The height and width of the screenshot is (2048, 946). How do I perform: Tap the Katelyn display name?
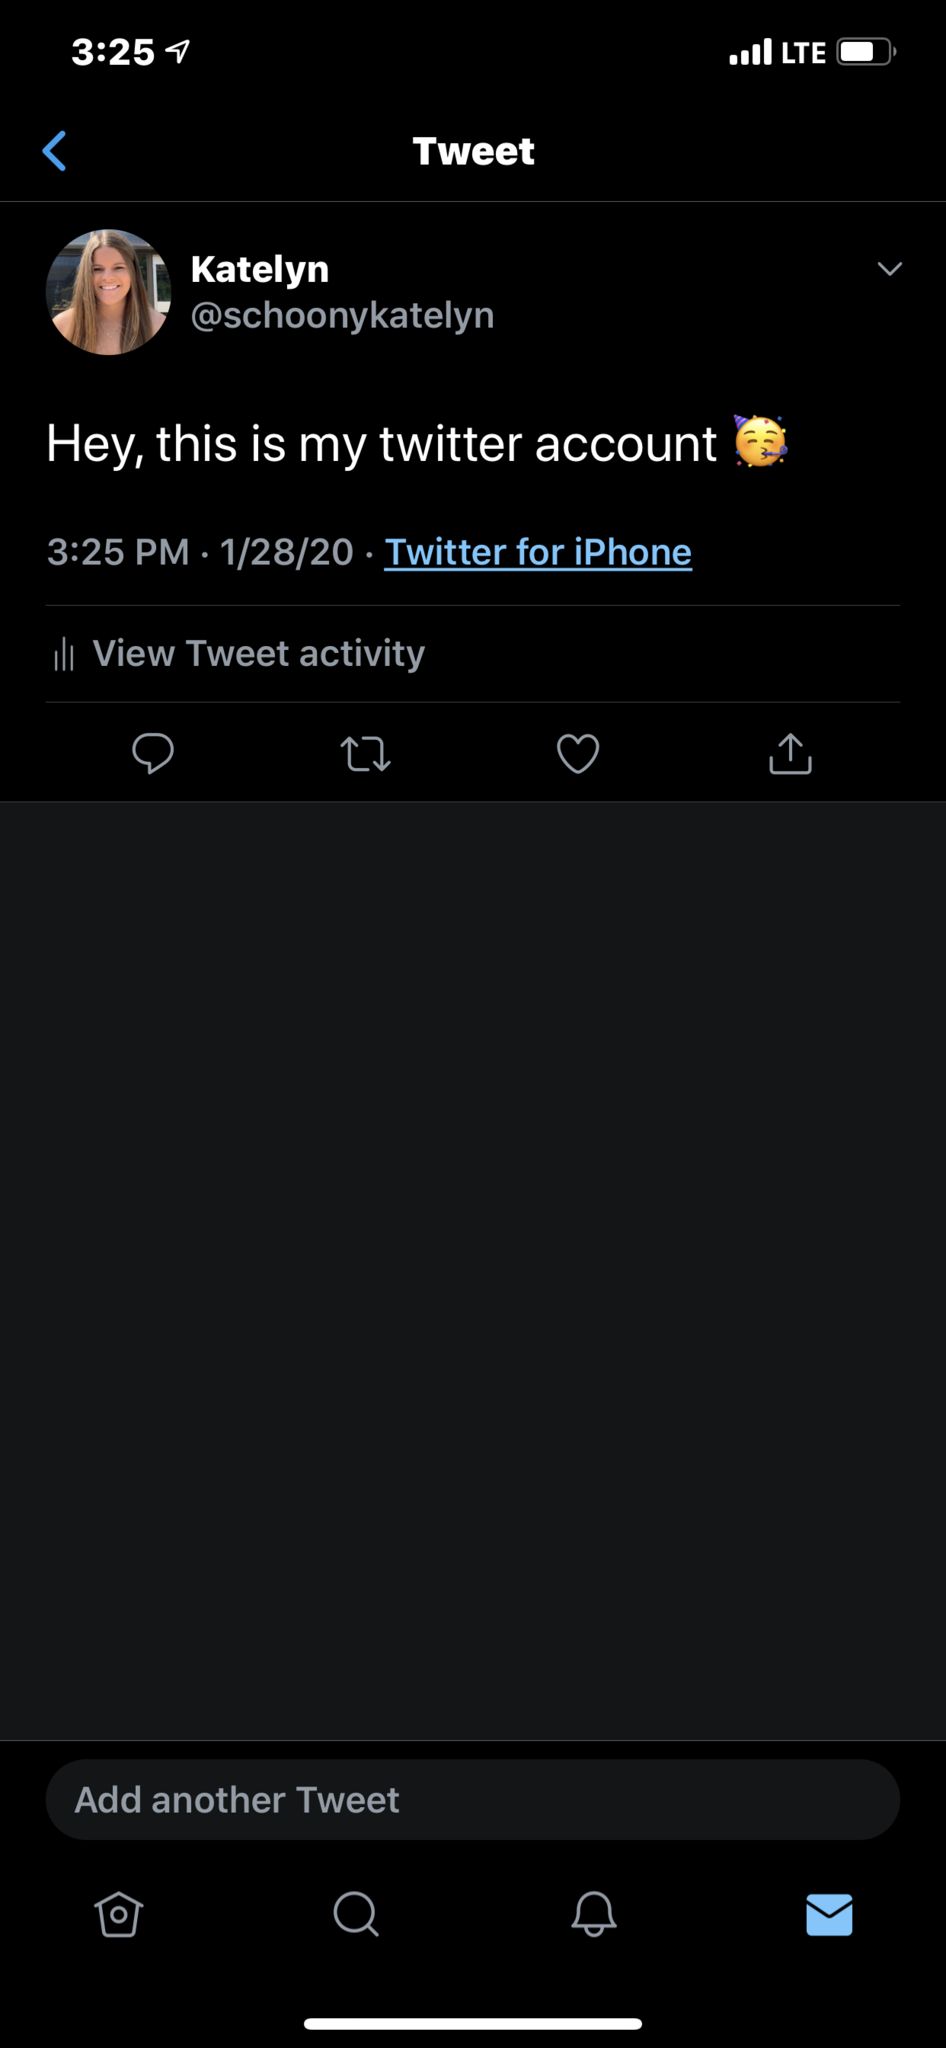click(260, 269)
